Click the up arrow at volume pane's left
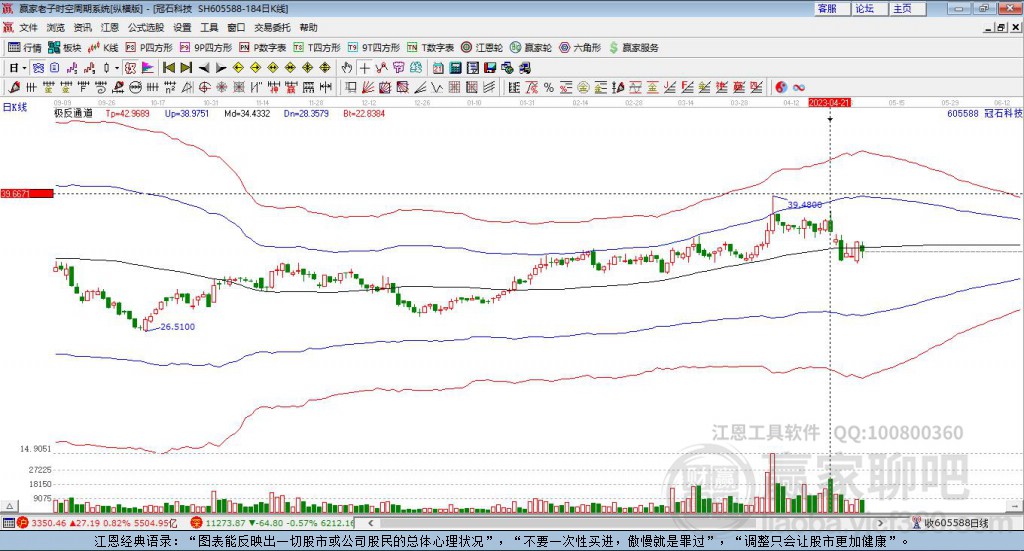Viewport: 1024px width, 551px height. [x=9, y=506]
